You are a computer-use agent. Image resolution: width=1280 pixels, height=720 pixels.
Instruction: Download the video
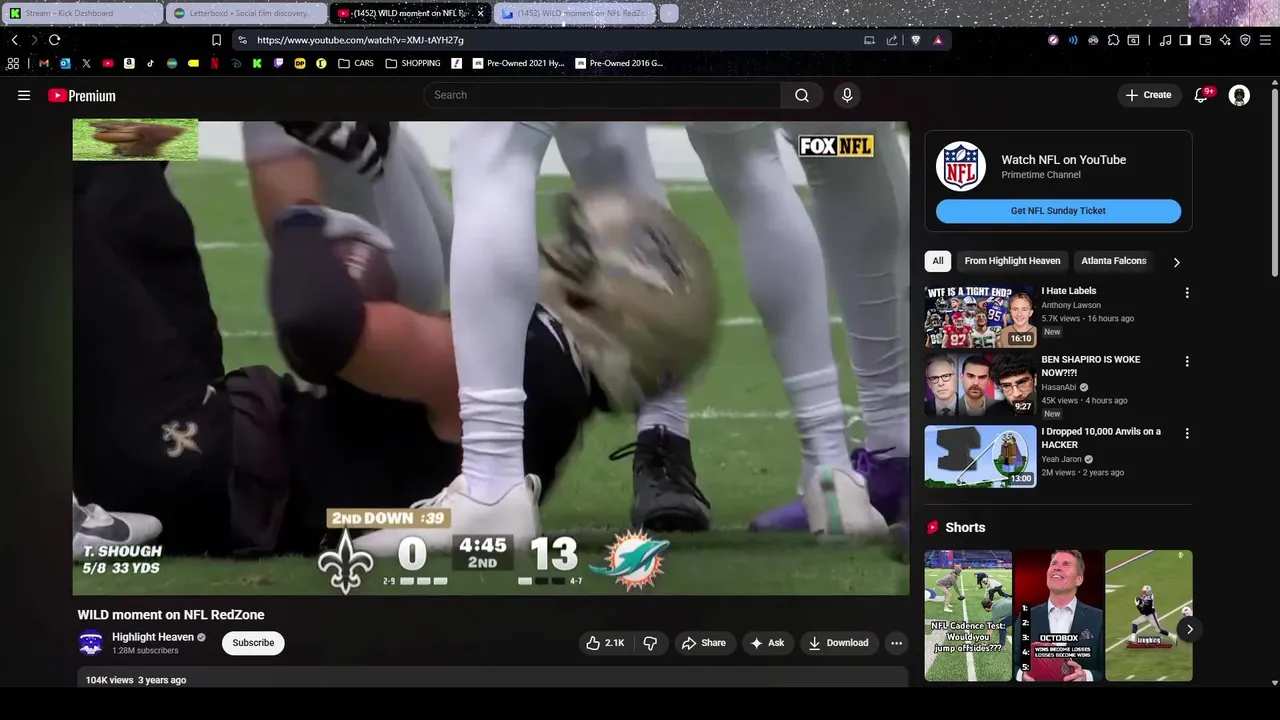click(838, 643)
